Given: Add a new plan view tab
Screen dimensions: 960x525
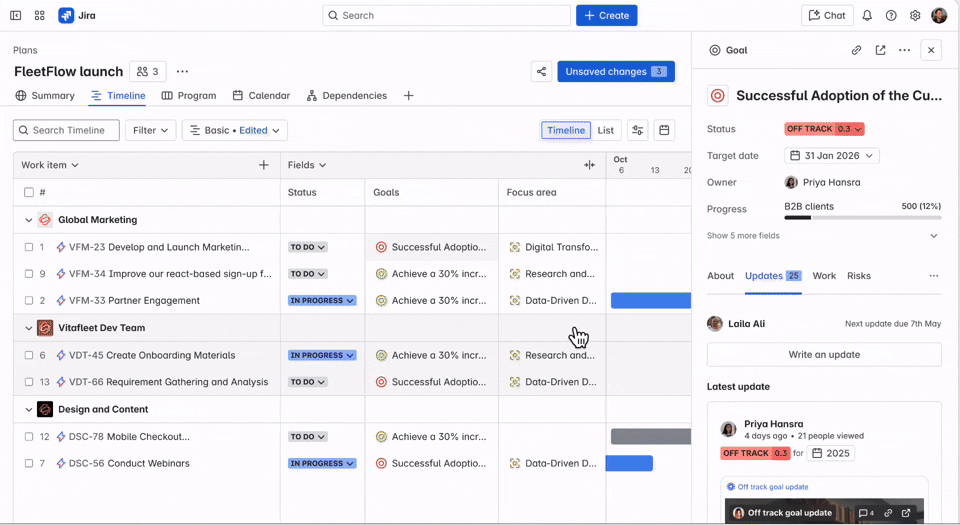Looking at the screenshot, I should click(x=408, y=95).
